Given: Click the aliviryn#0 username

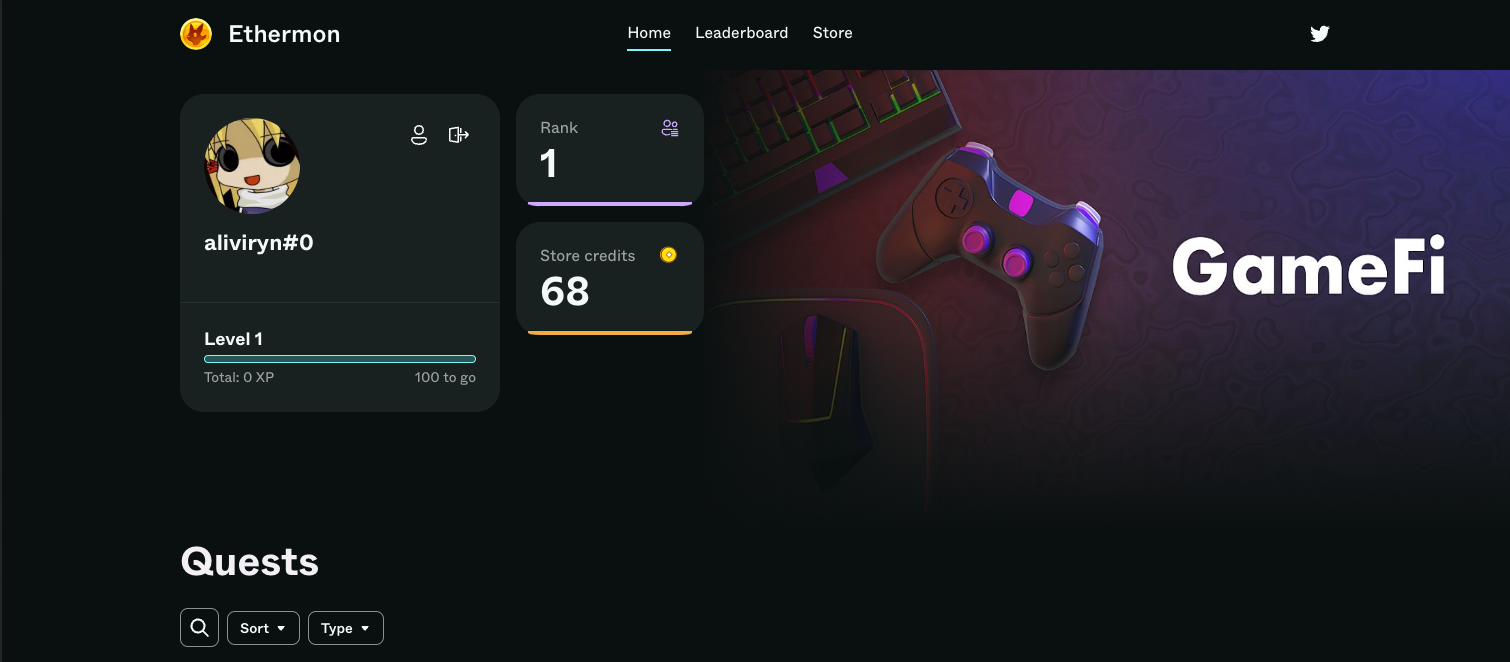Looking at the screenshot, I should click(x=258, y=243).
